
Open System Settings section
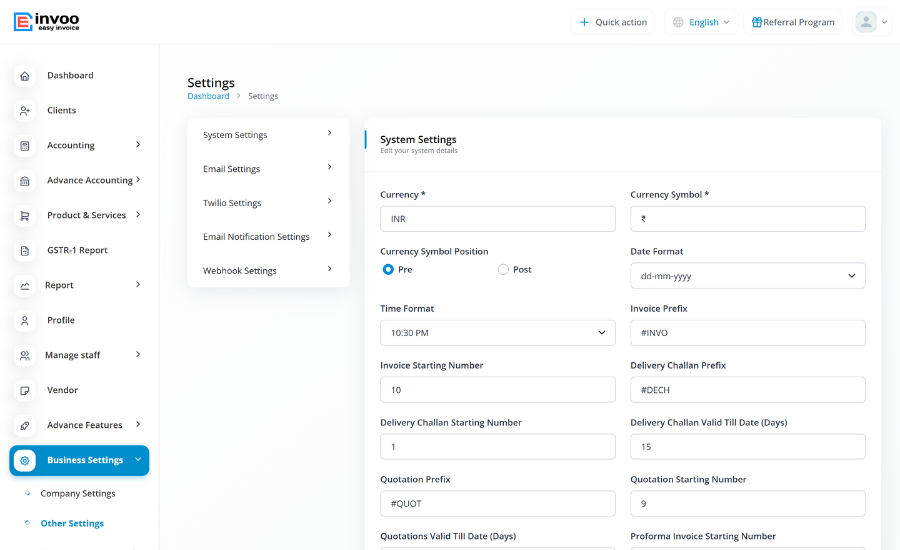point(268,135)
